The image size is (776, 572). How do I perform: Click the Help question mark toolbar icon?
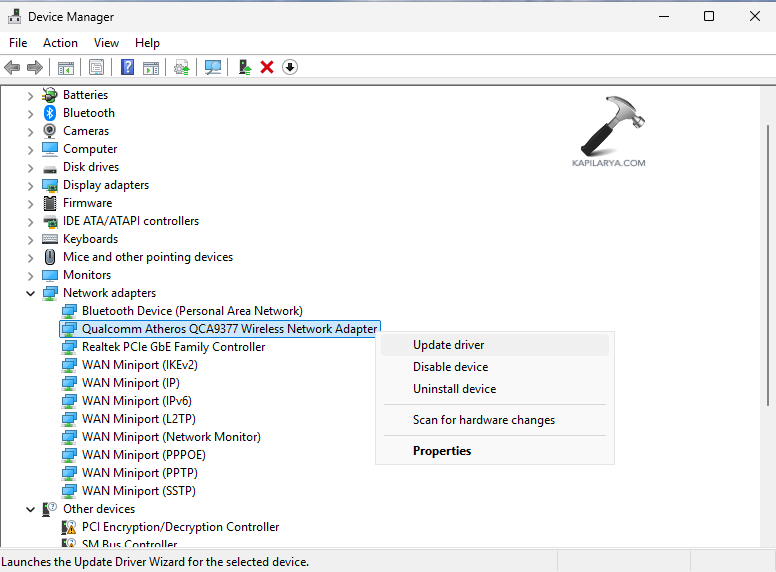(x=127, y=67)
